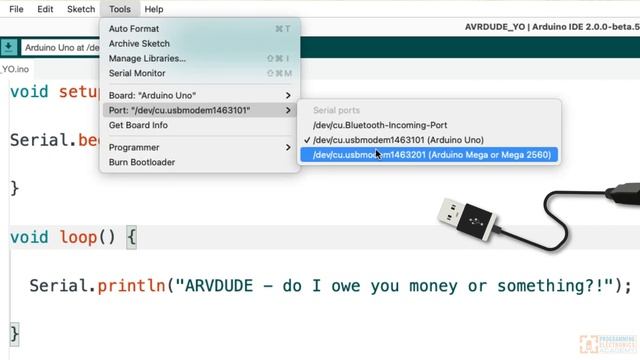Open the Help menu
The image size is (640, 360).
pos(153,9)
